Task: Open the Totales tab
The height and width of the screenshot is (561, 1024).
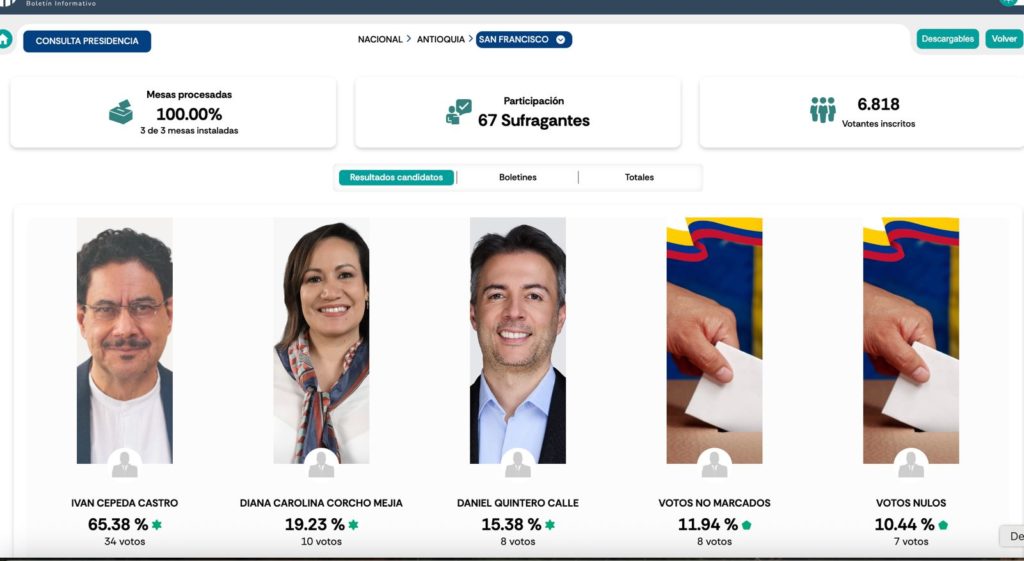Action: (639, 177)
